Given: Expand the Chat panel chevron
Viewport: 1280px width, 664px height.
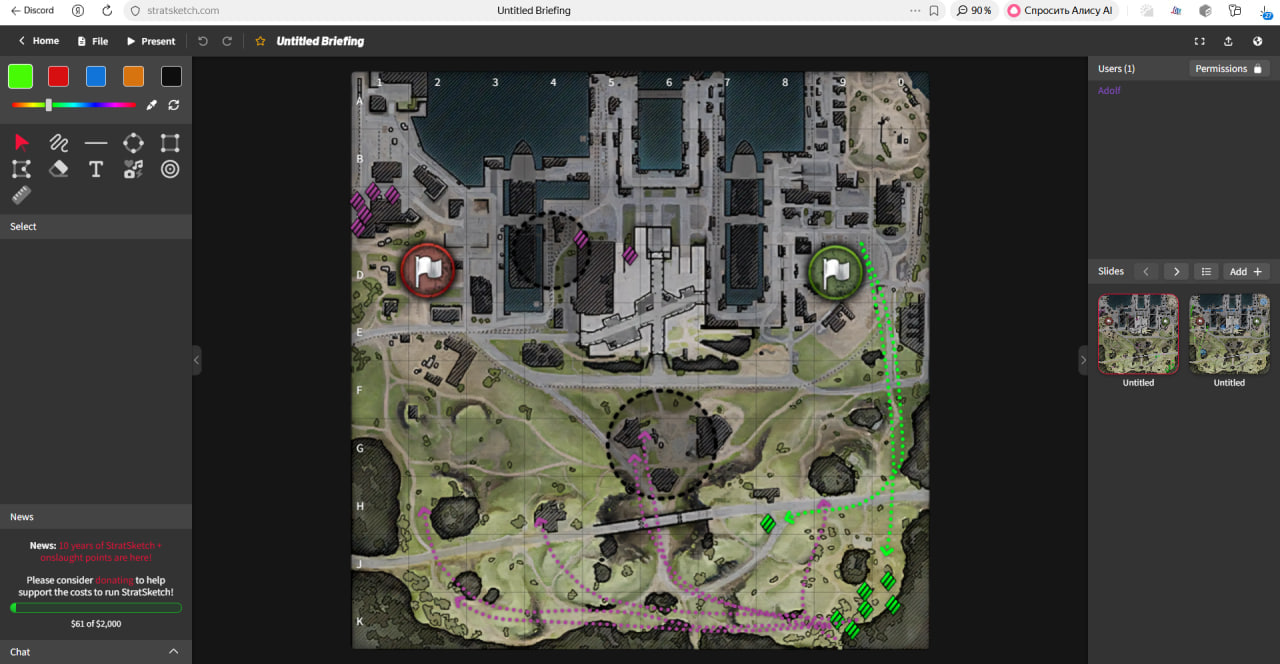Looking at the screenshot, I should click(173, 651).
